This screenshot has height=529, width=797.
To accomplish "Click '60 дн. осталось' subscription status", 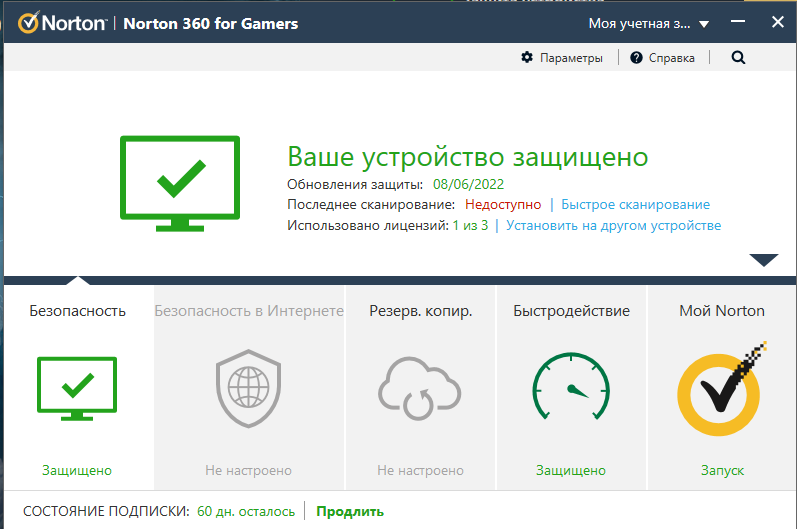I will 246,511.
